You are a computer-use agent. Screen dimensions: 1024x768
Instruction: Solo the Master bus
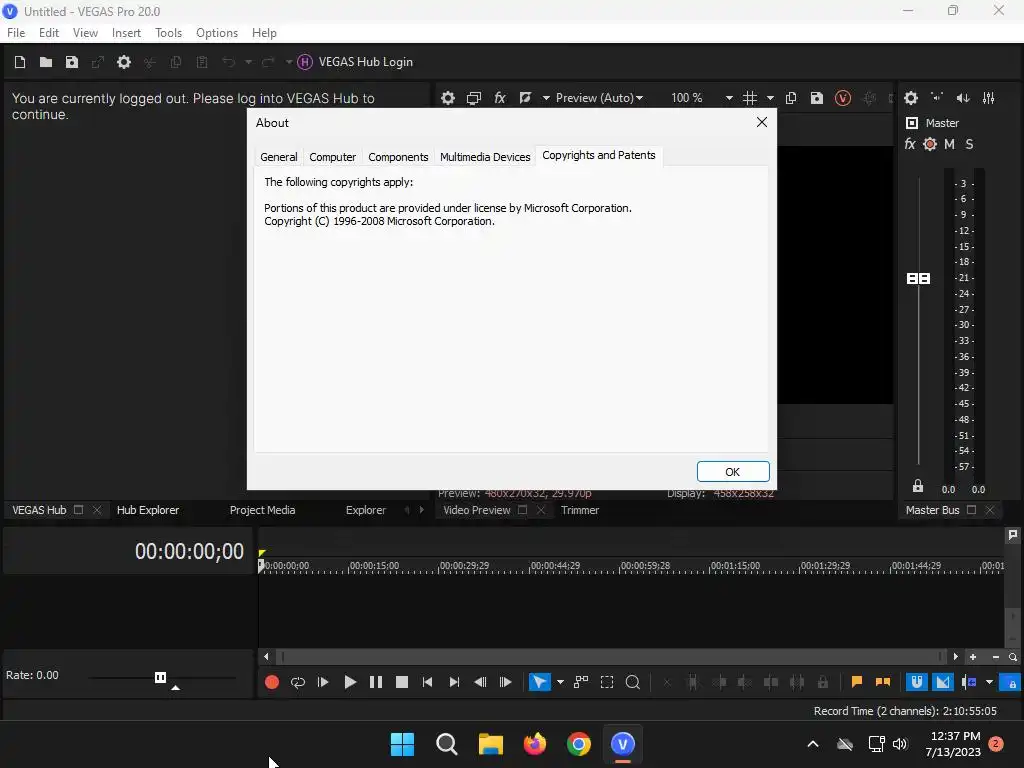[969, 144]
